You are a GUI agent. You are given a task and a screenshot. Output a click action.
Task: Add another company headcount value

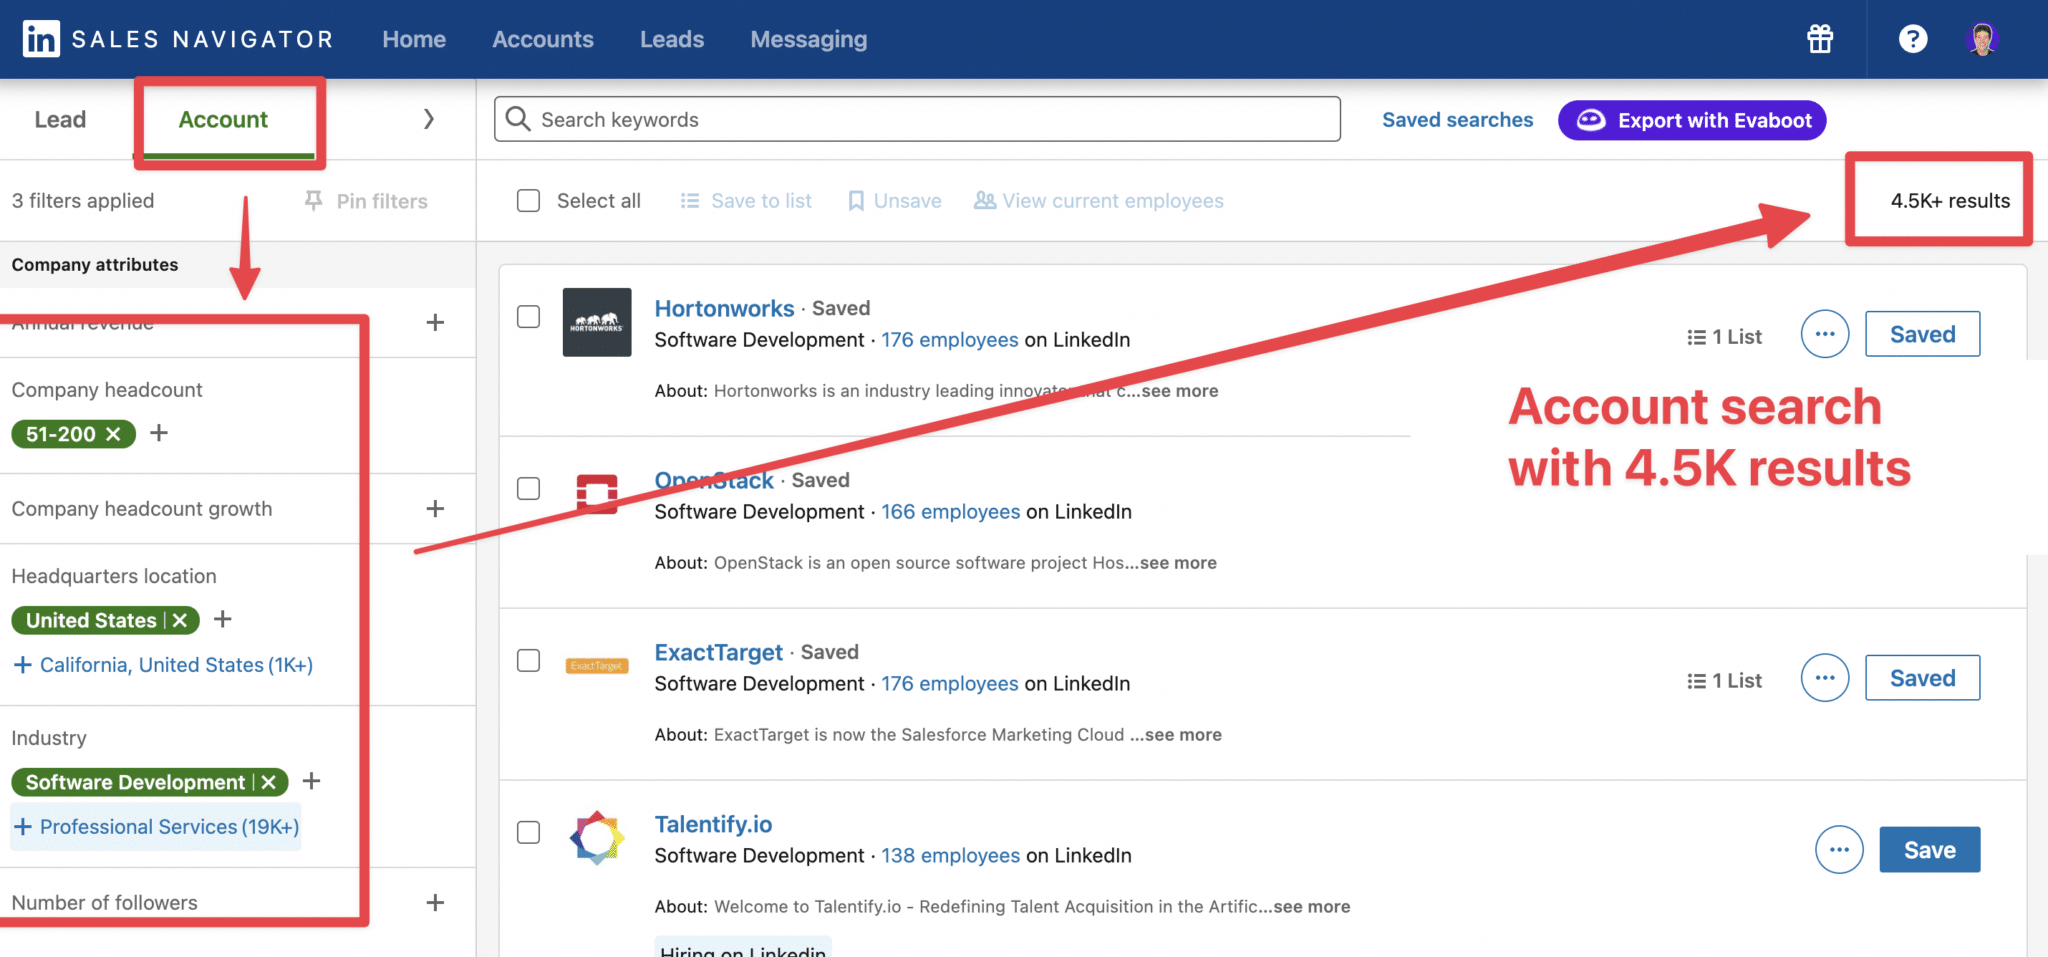click(159, 433)
